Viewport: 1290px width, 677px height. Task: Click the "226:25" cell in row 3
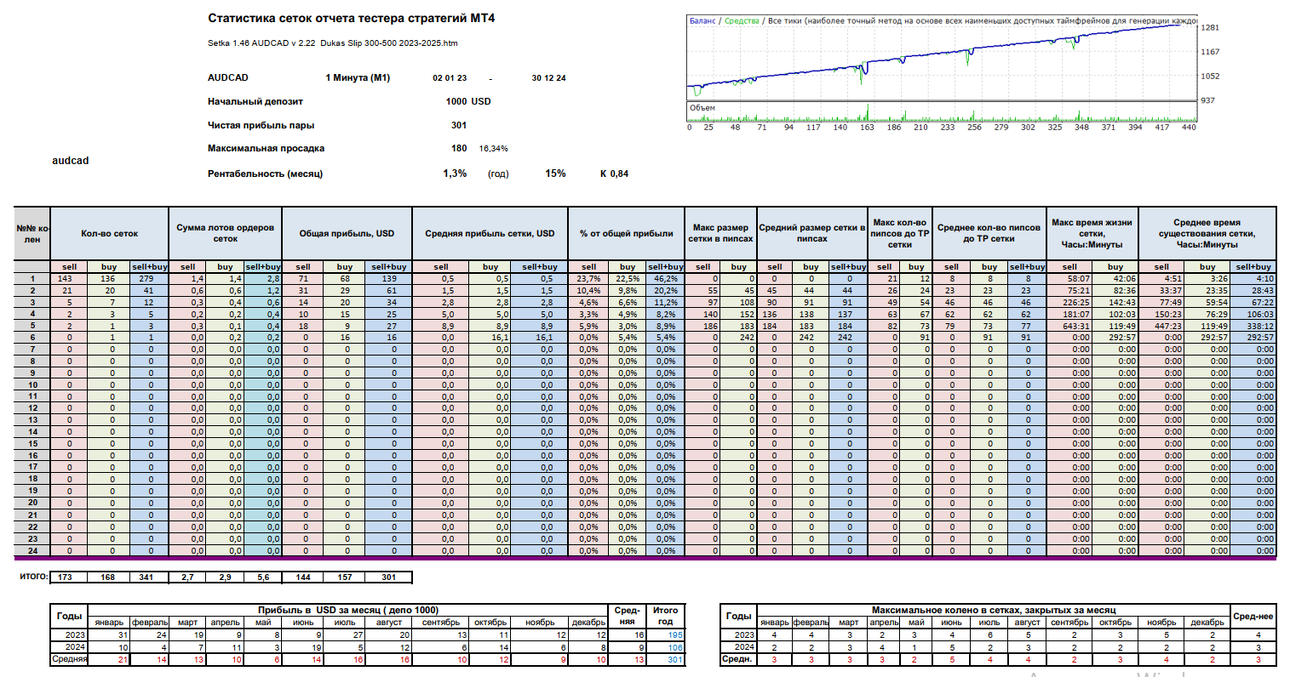tap(1070, 302)
